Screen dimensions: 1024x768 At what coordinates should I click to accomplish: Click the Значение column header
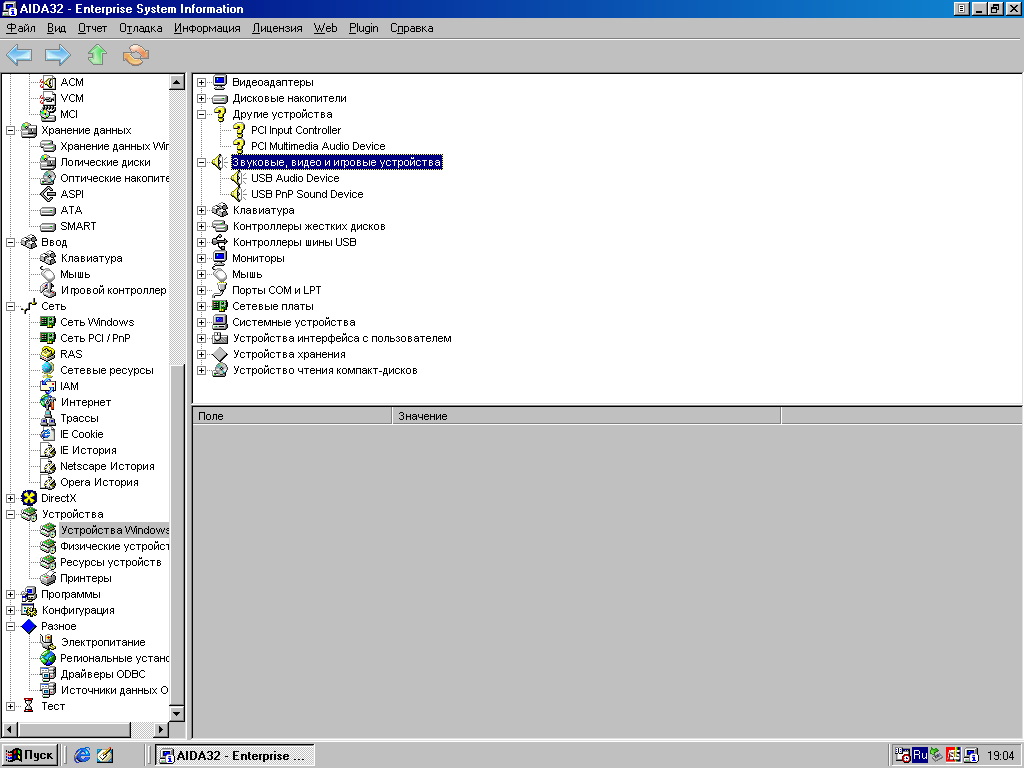(x=586, y=416)
